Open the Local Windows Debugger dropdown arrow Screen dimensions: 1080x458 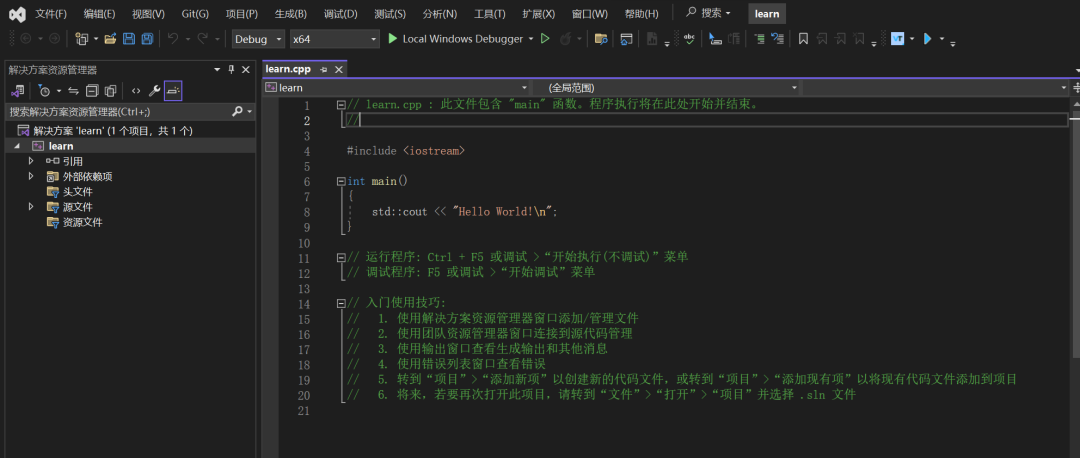[x=531, y=39]
